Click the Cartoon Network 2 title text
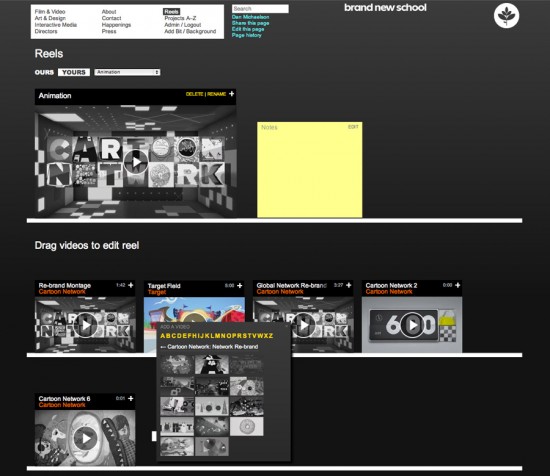This screenshot has height=476, width=550. pos(391,286)
